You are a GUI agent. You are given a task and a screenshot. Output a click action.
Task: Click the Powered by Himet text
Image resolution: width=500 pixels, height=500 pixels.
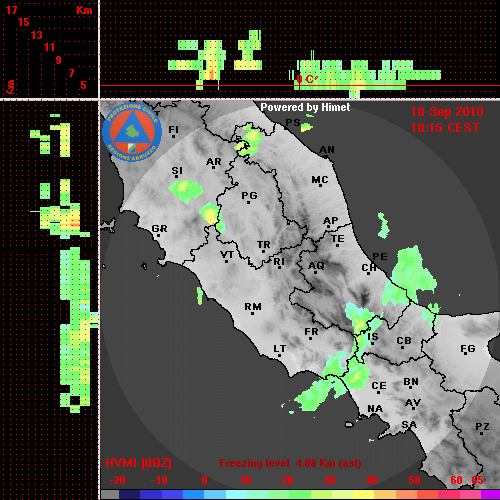click(305, 107)
